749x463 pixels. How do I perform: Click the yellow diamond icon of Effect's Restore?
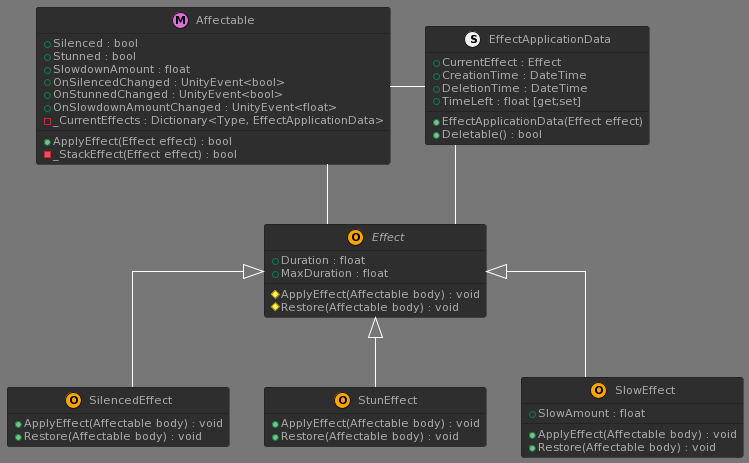(x=275, y=307)
